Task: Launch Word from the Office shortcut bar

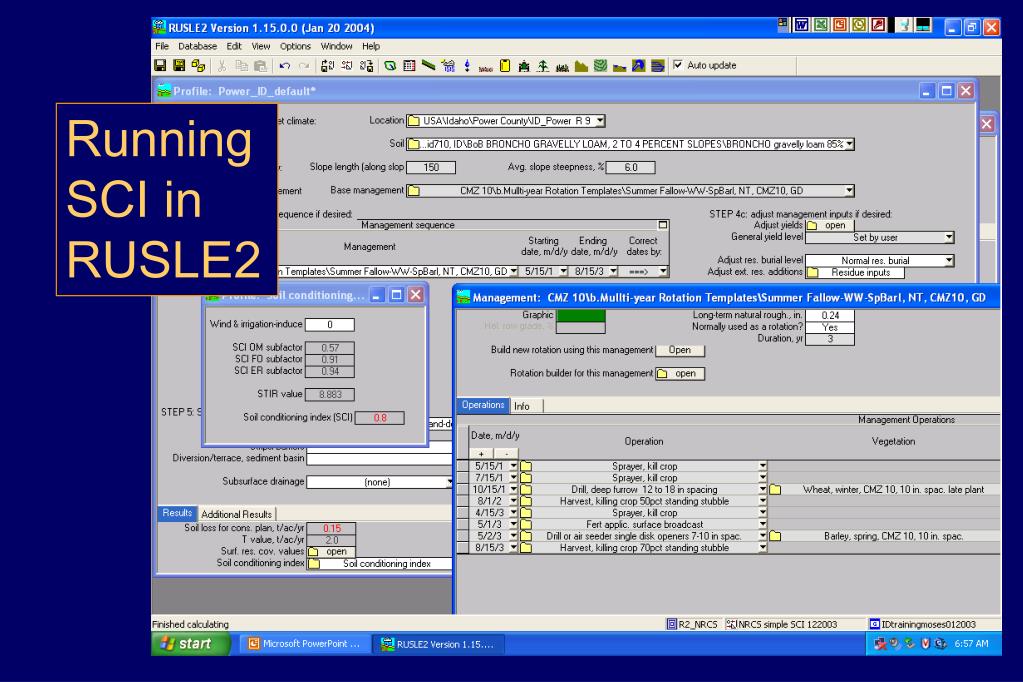Action: tap(801, 25)
